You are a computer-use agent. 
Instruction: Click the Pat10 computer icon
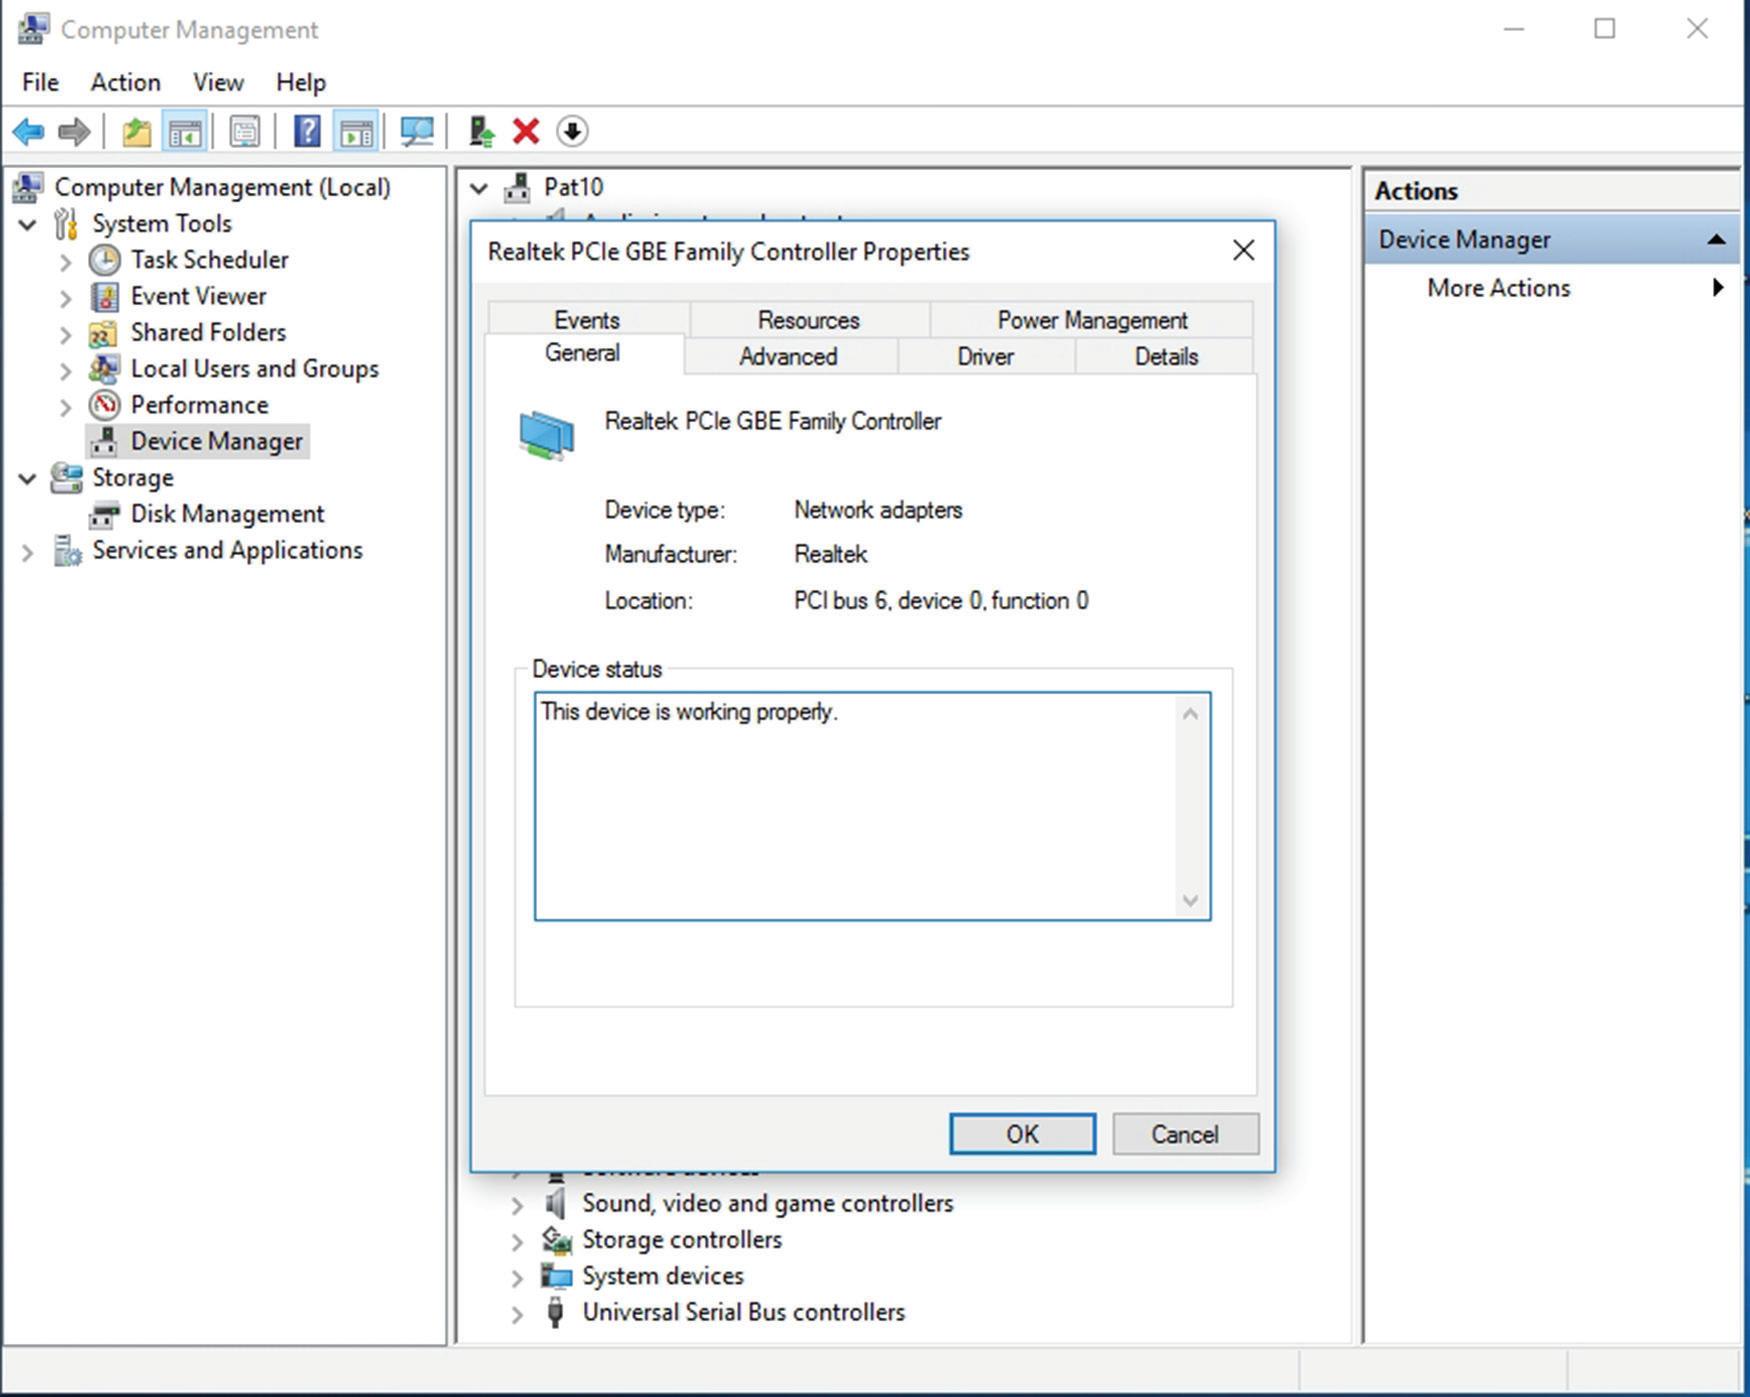517,187
